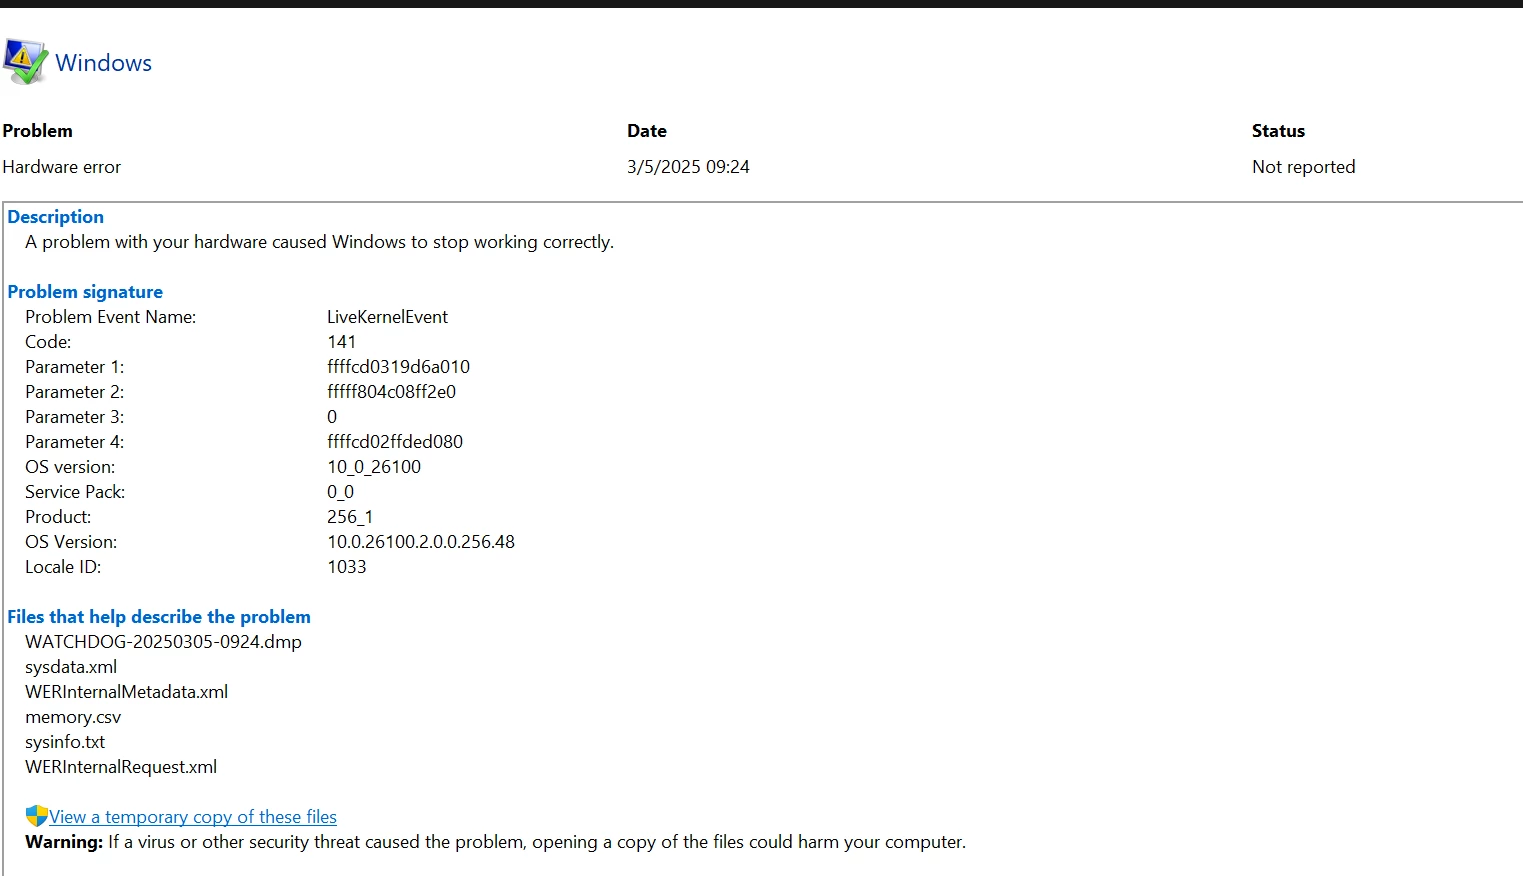
Task: Select Parameter 4 value ffffcd02ffded080
Action: click(395, 442)
